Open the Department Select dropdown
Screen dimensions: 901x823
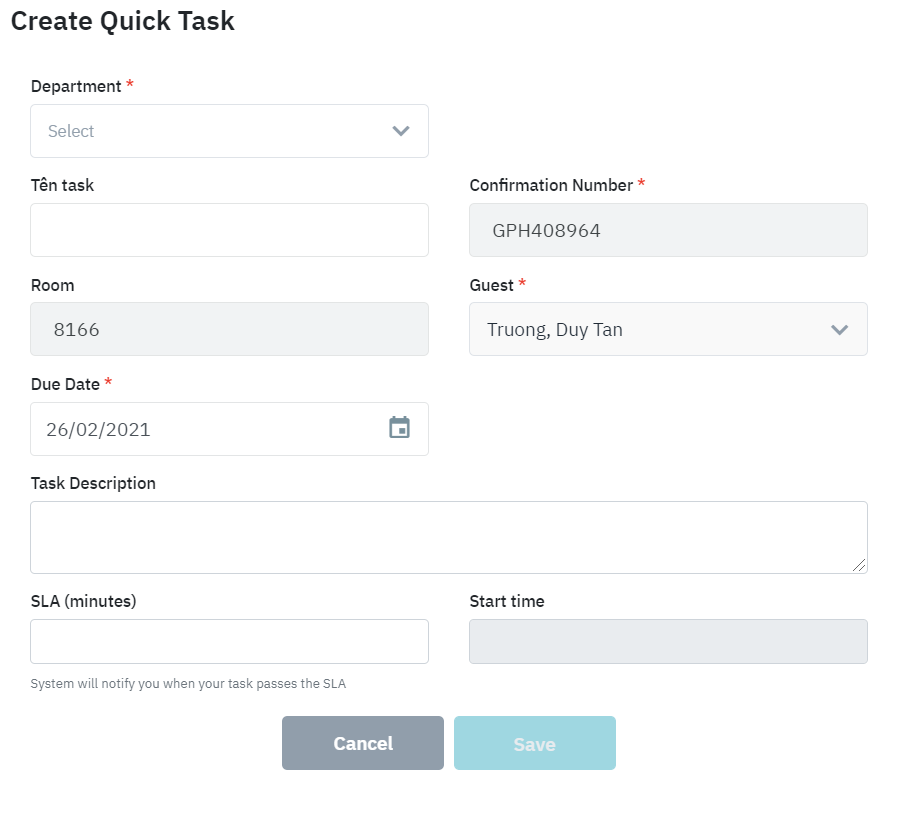coord(229,131)
